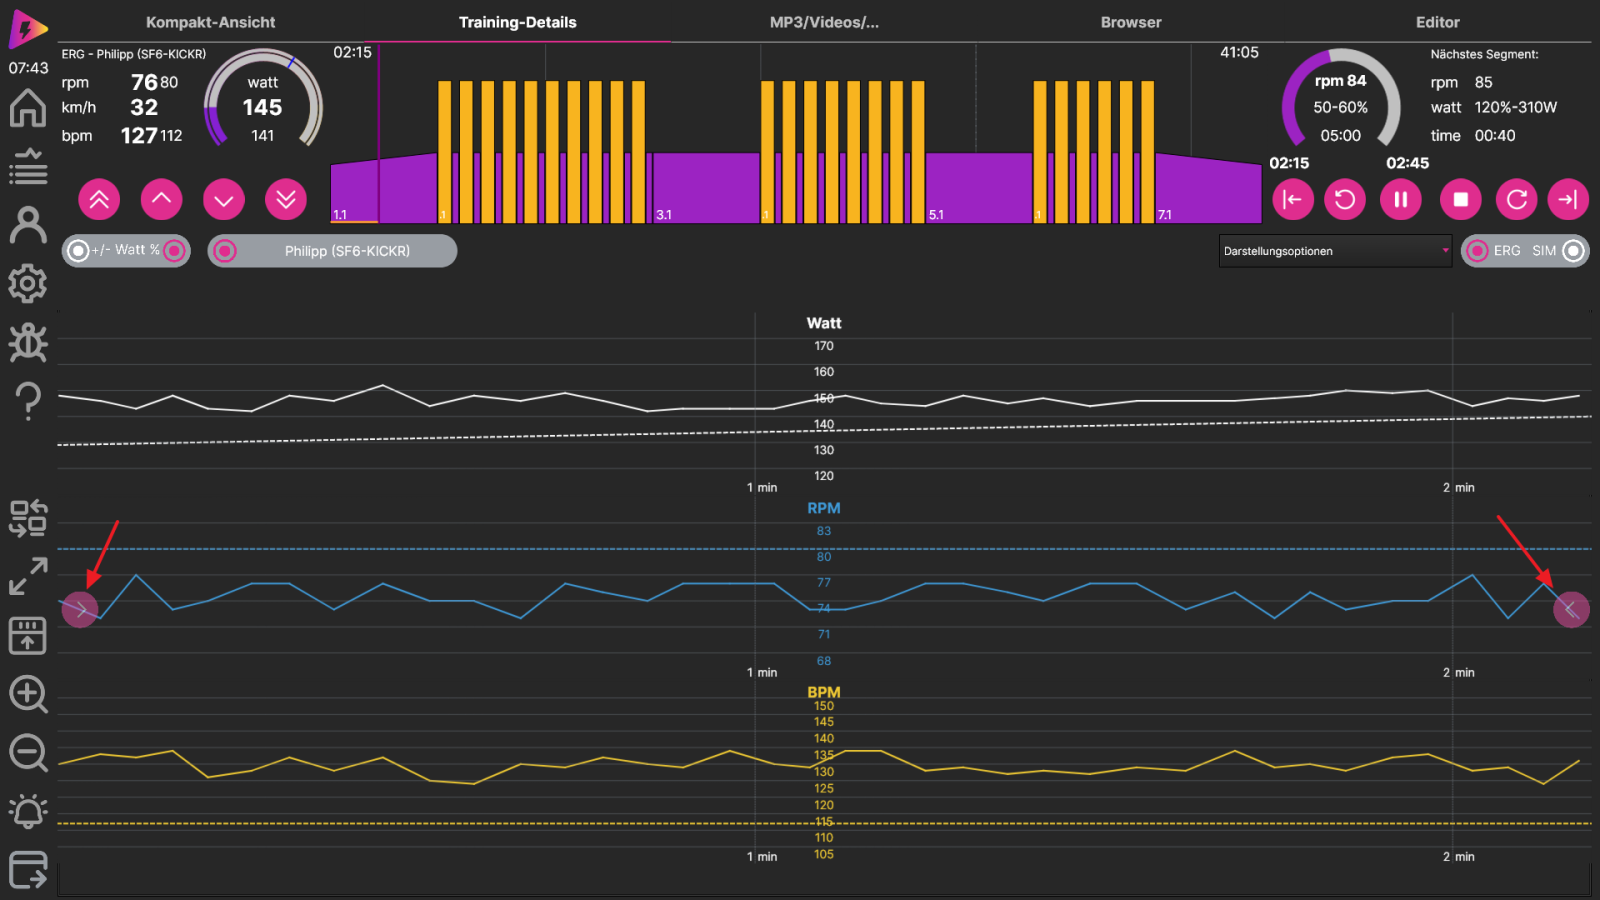Switch to Kompakt-Ansicht tab
Screen dimensions: 1600x900
pyautogui.click(x=210, y=22)
